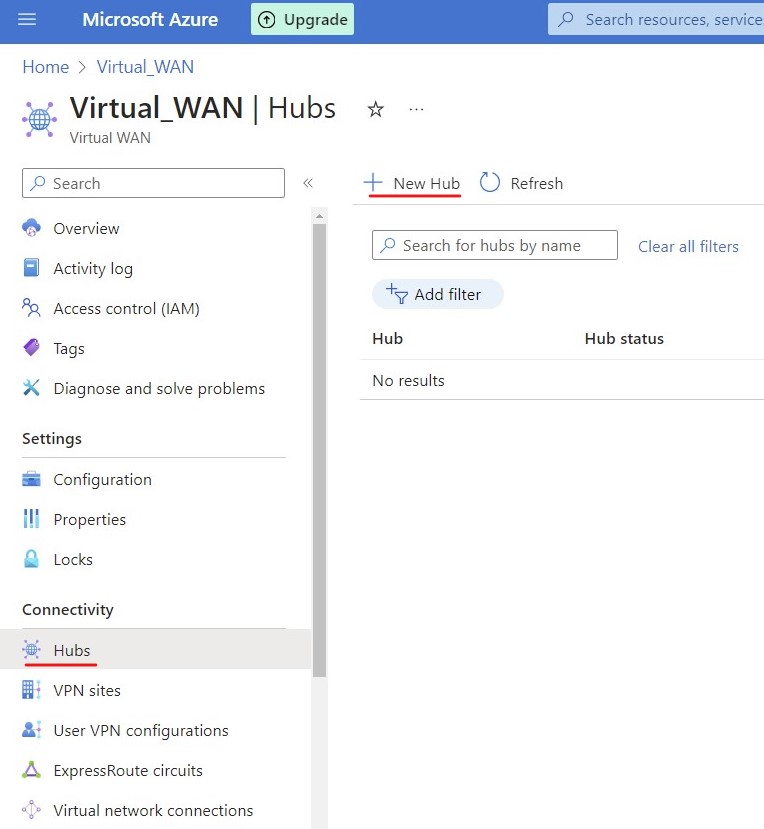This screenshot has height=829, width=764.
Task: Click the sidebar scrollbar thumb
Action: point(319,450)
